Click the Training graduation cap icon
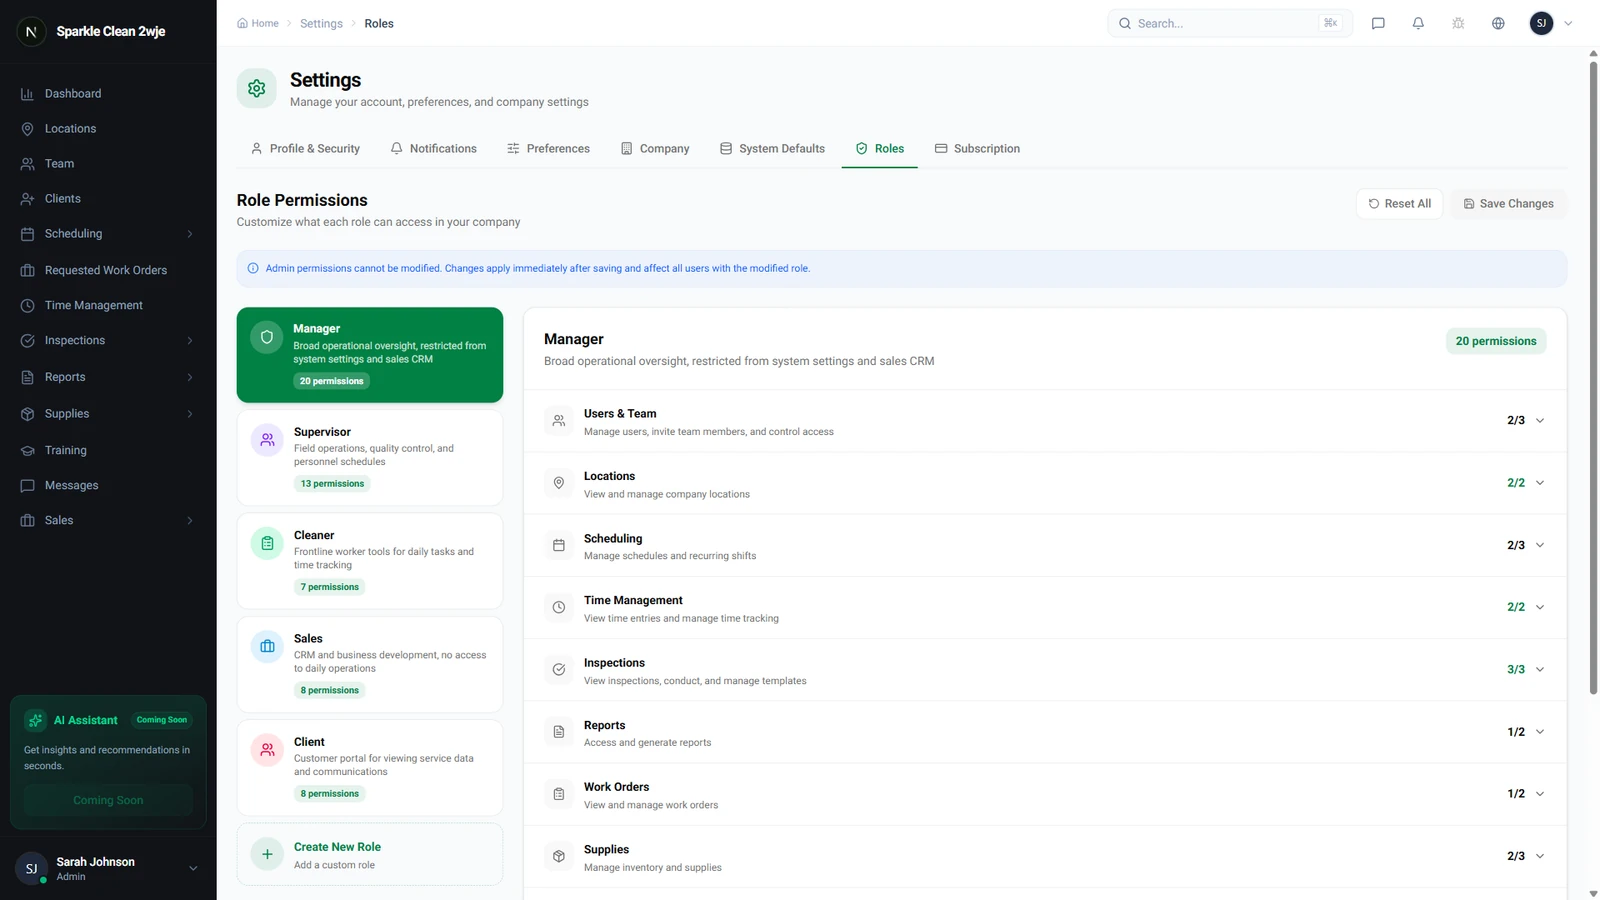This screenshot has height=900, width=1600. pyautogui.click(x=27, y=451)
